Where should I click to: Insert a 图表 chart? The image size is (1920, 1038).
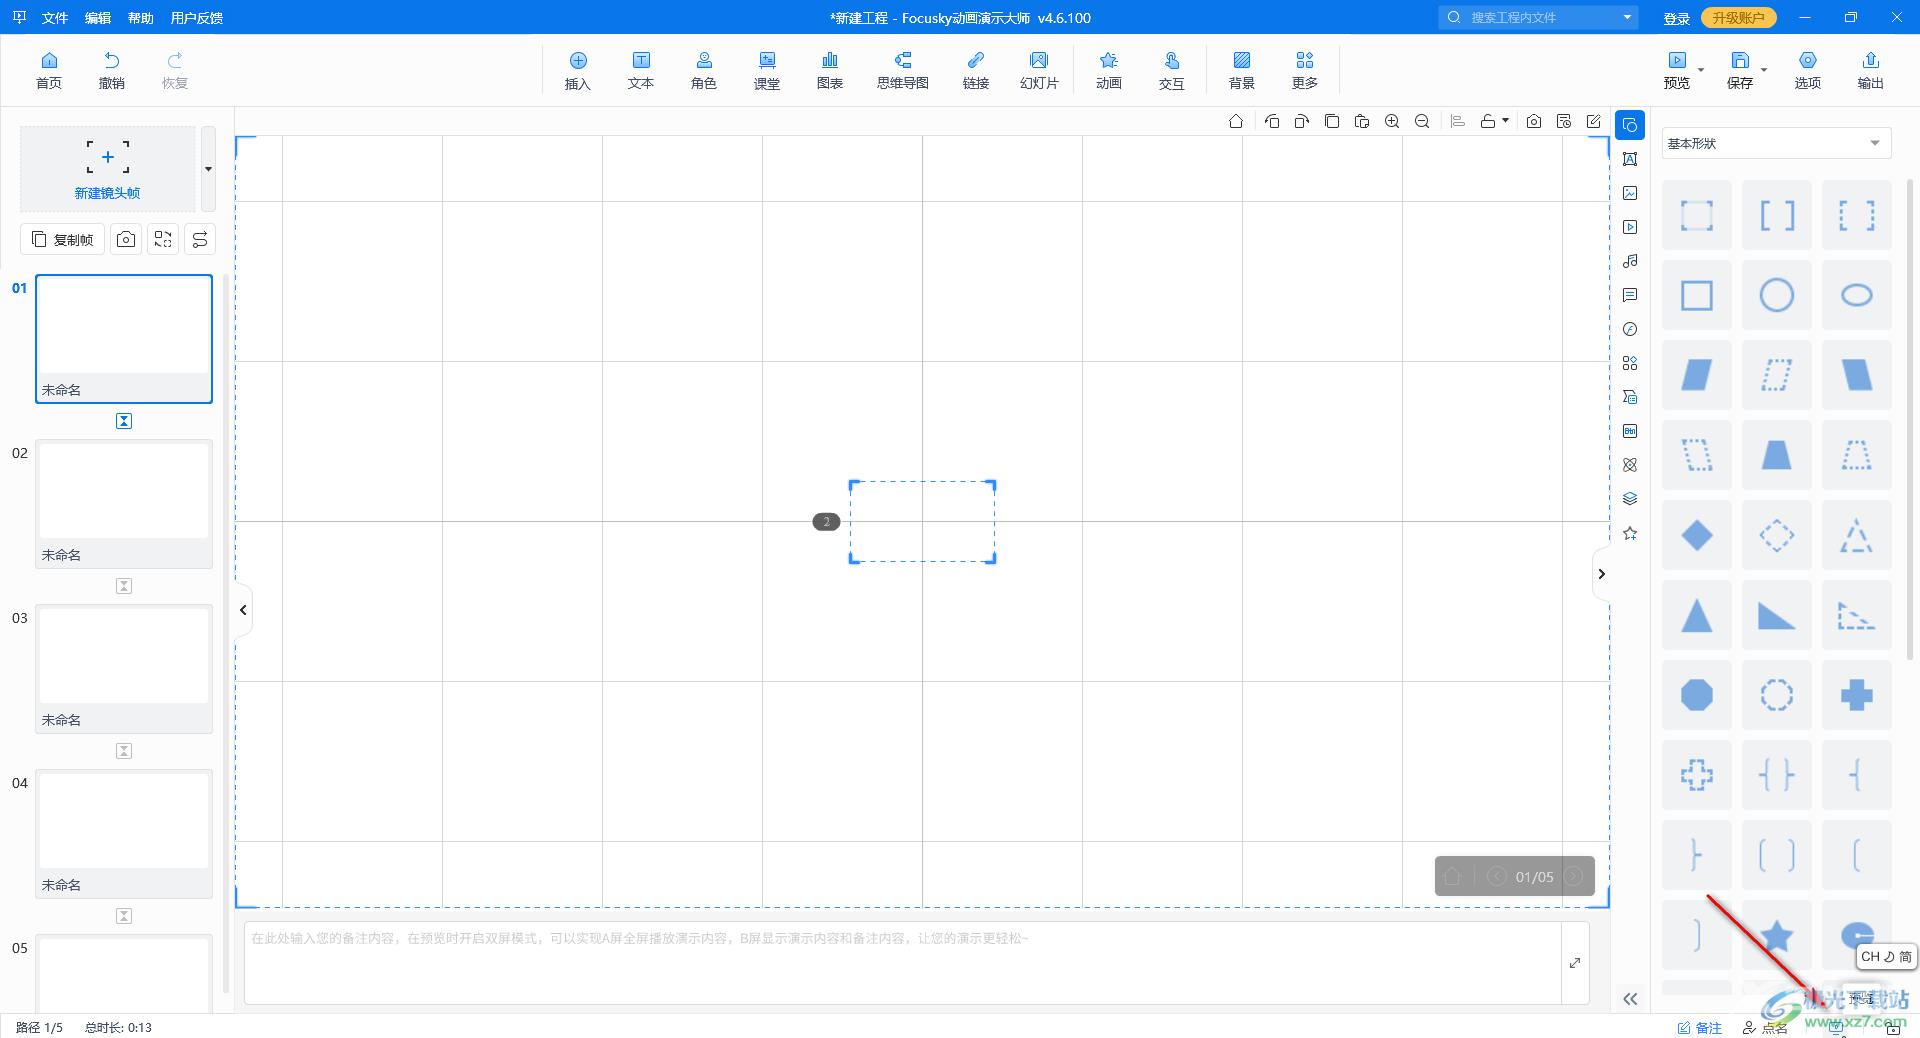tap(830, 70)
